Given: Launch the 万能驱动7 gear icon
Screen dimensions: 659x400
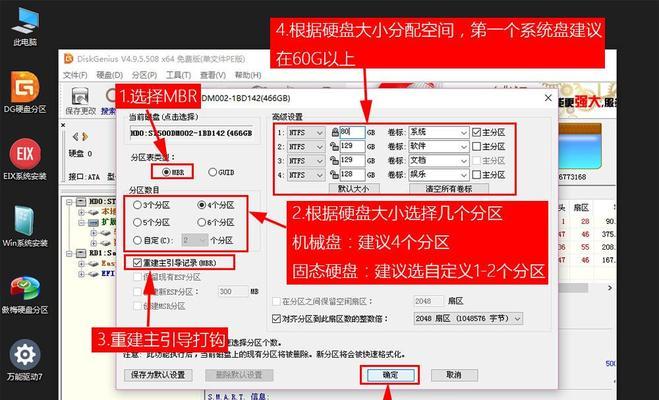Looking at the screenshot, I should pyautogui.click(x=25, y=361).
